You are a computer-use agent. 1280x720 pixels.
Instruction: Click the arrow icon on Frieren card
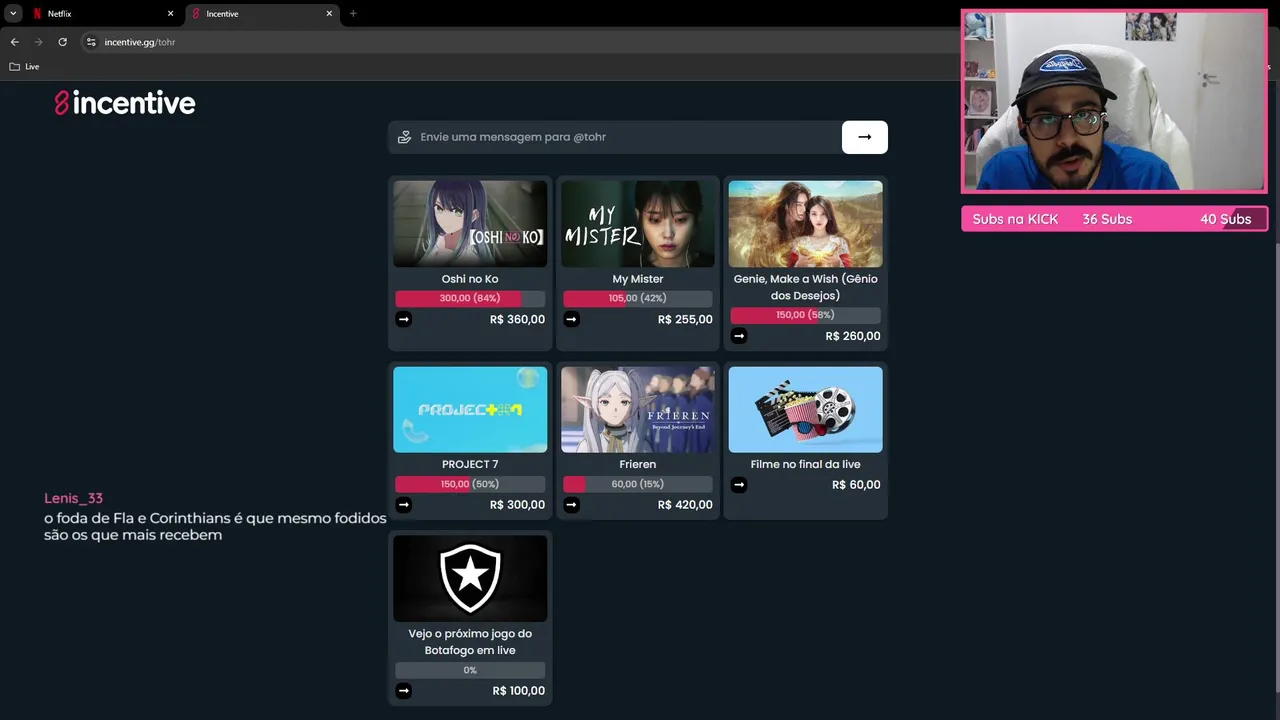pyautogui.click(x=571, y=505)
